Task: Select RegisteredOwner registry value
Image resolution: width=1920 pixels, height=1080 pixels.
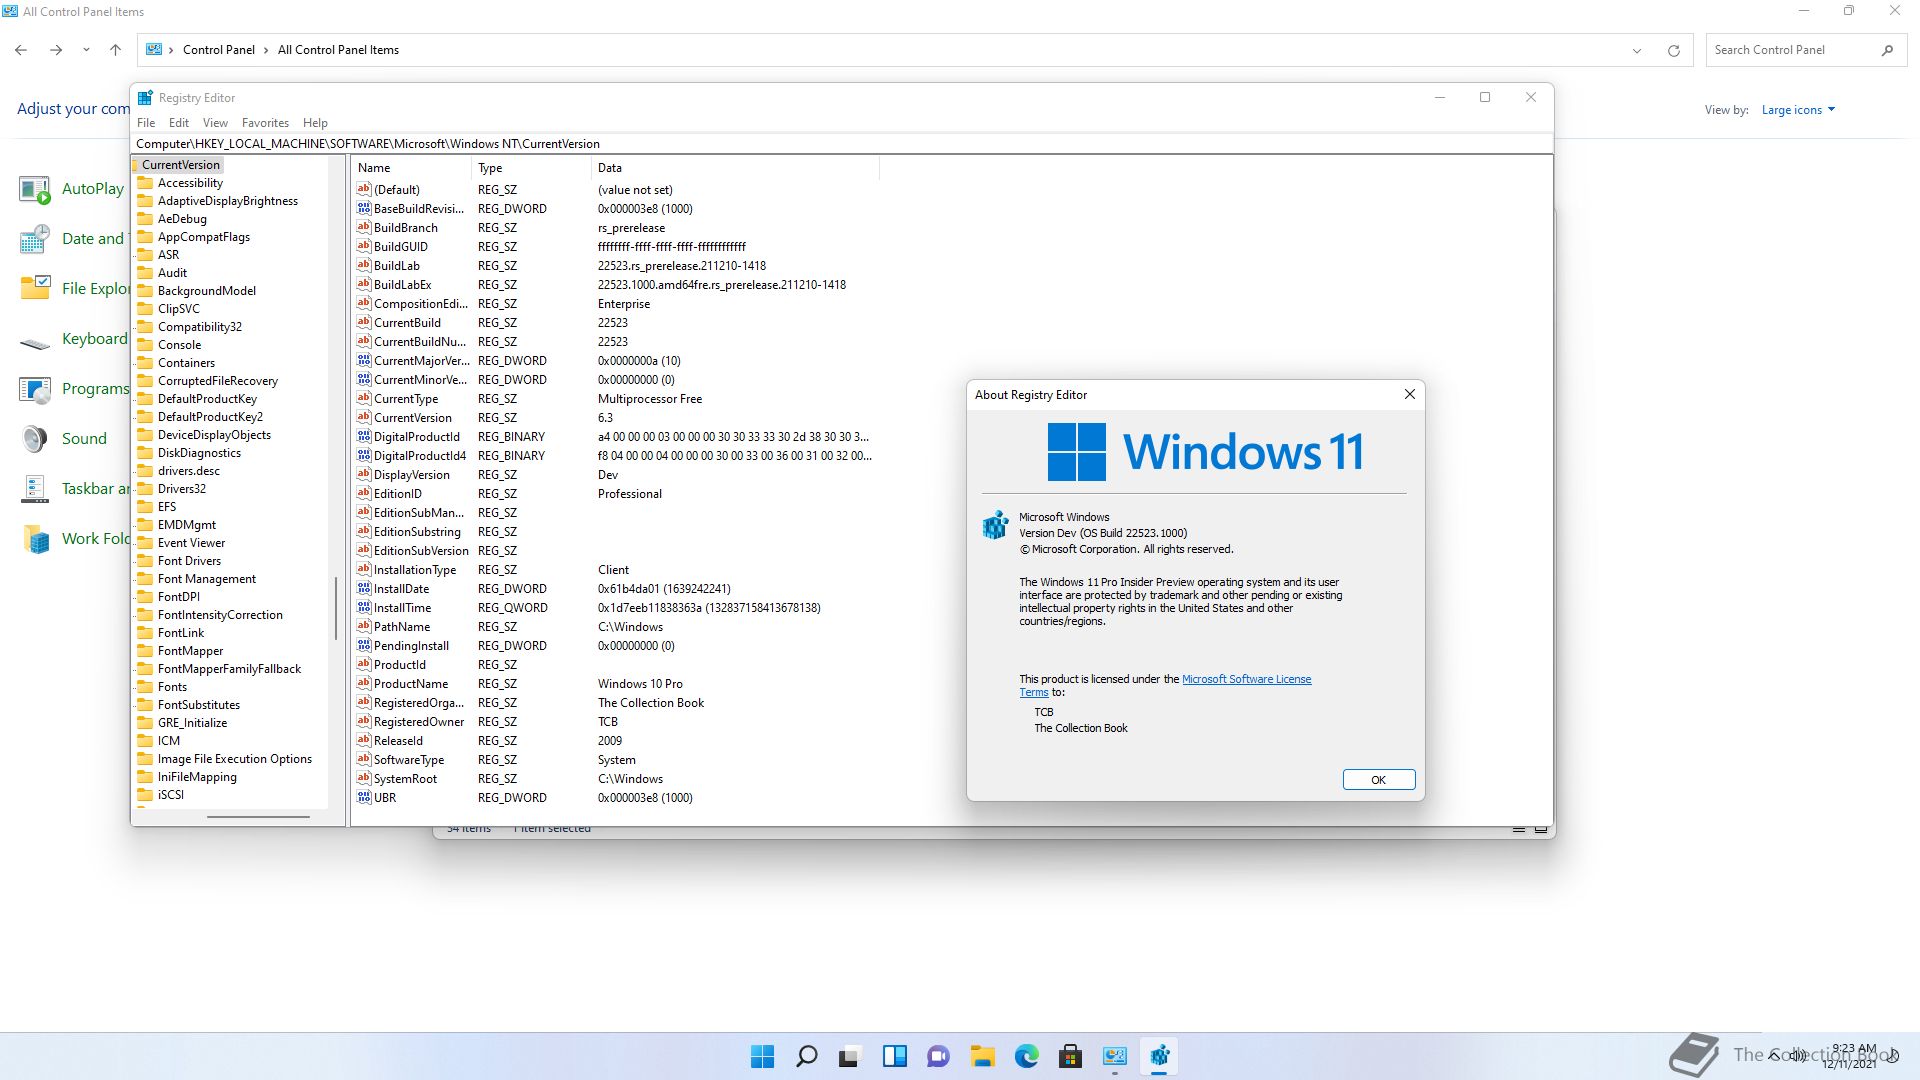Action: (418, 722)
